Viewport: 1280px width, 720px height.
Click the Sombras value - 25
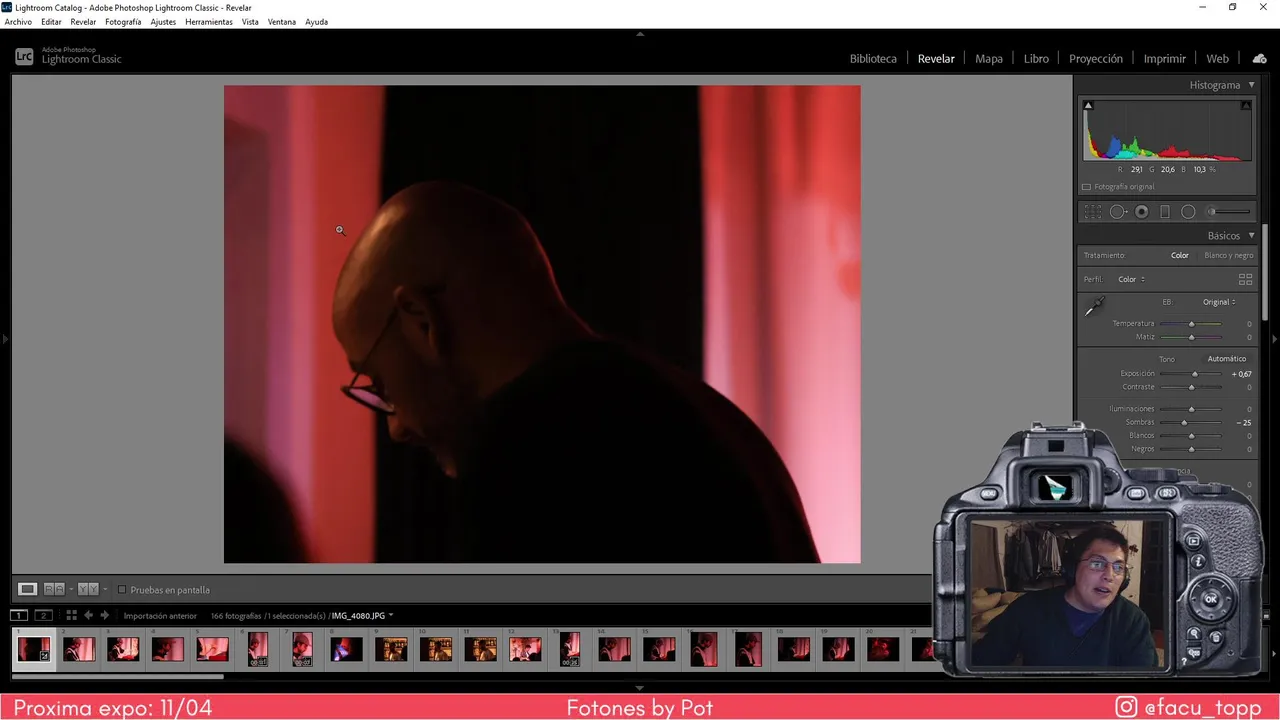click(x=1243, y=422)
